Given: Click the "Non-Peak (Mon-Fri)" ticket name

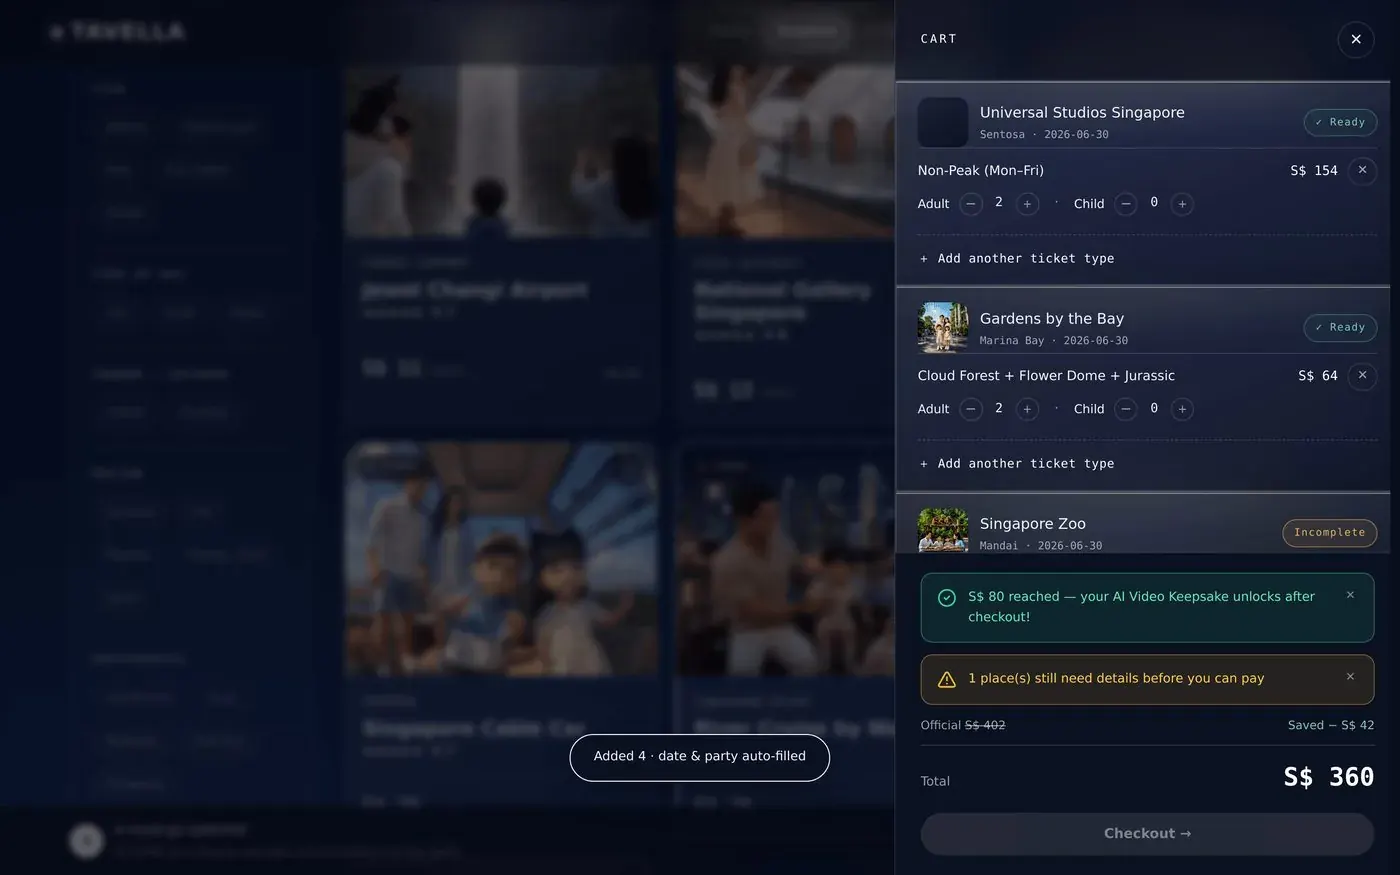Looking at the screenshot, I should point(981,171).
